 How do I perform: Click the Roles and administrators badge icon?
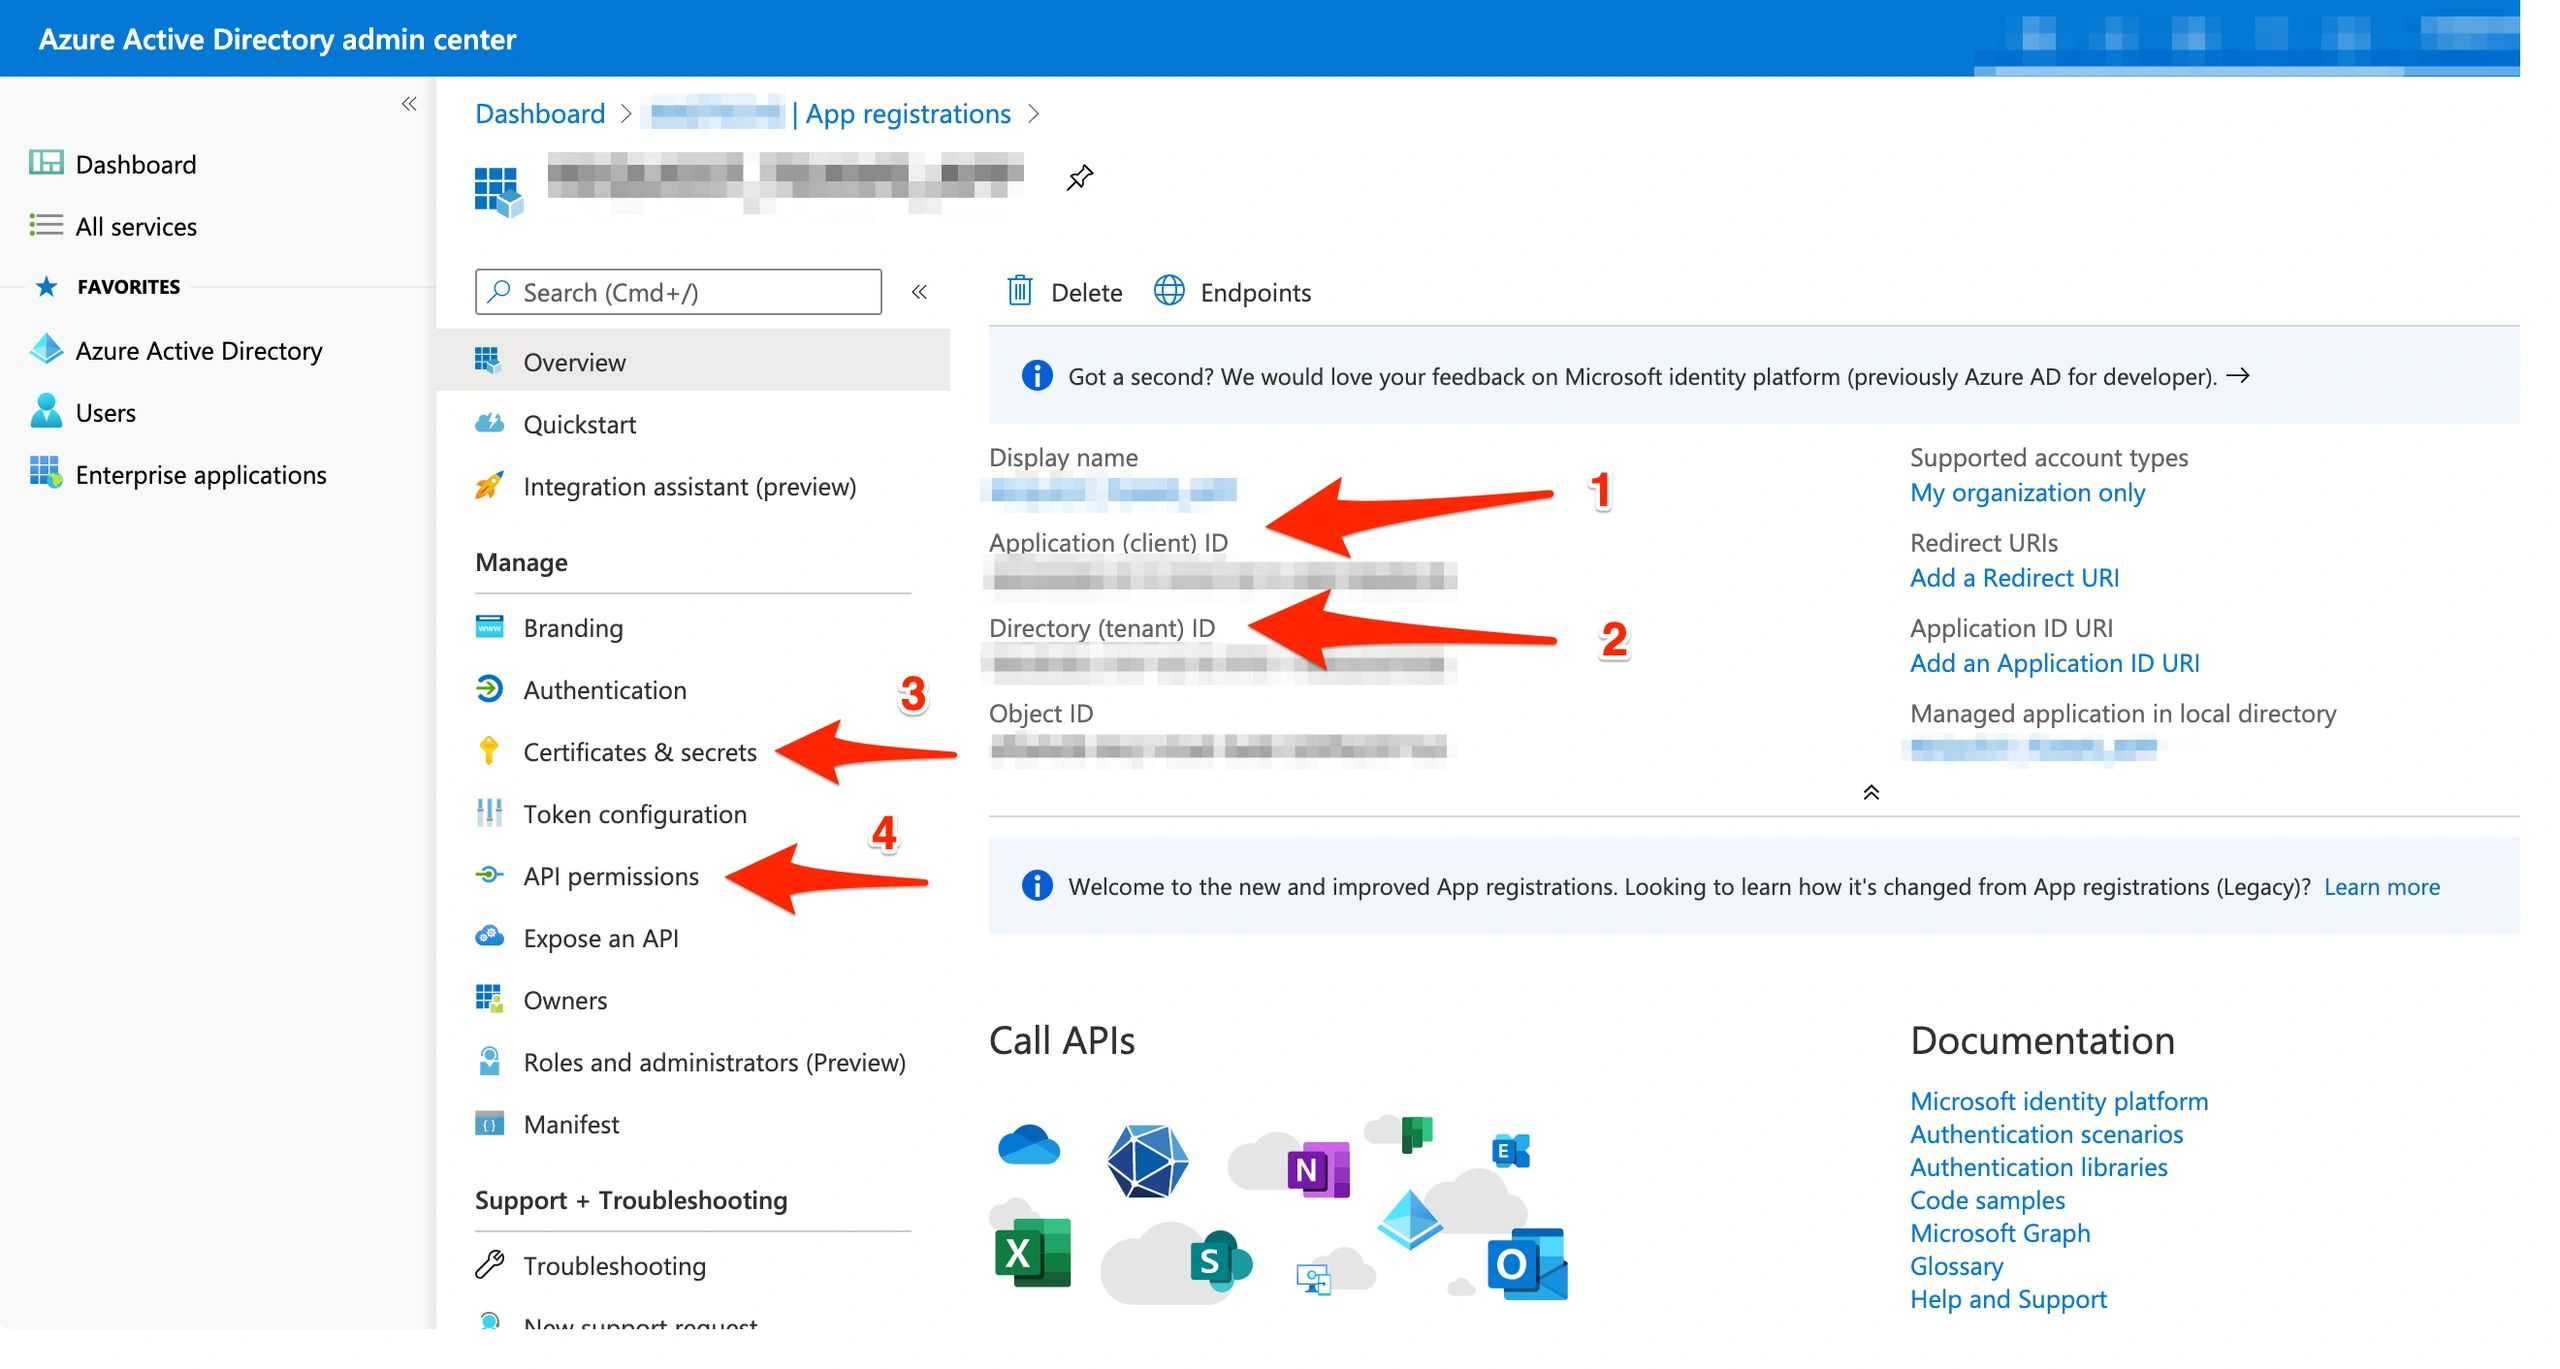point(489,1061)
